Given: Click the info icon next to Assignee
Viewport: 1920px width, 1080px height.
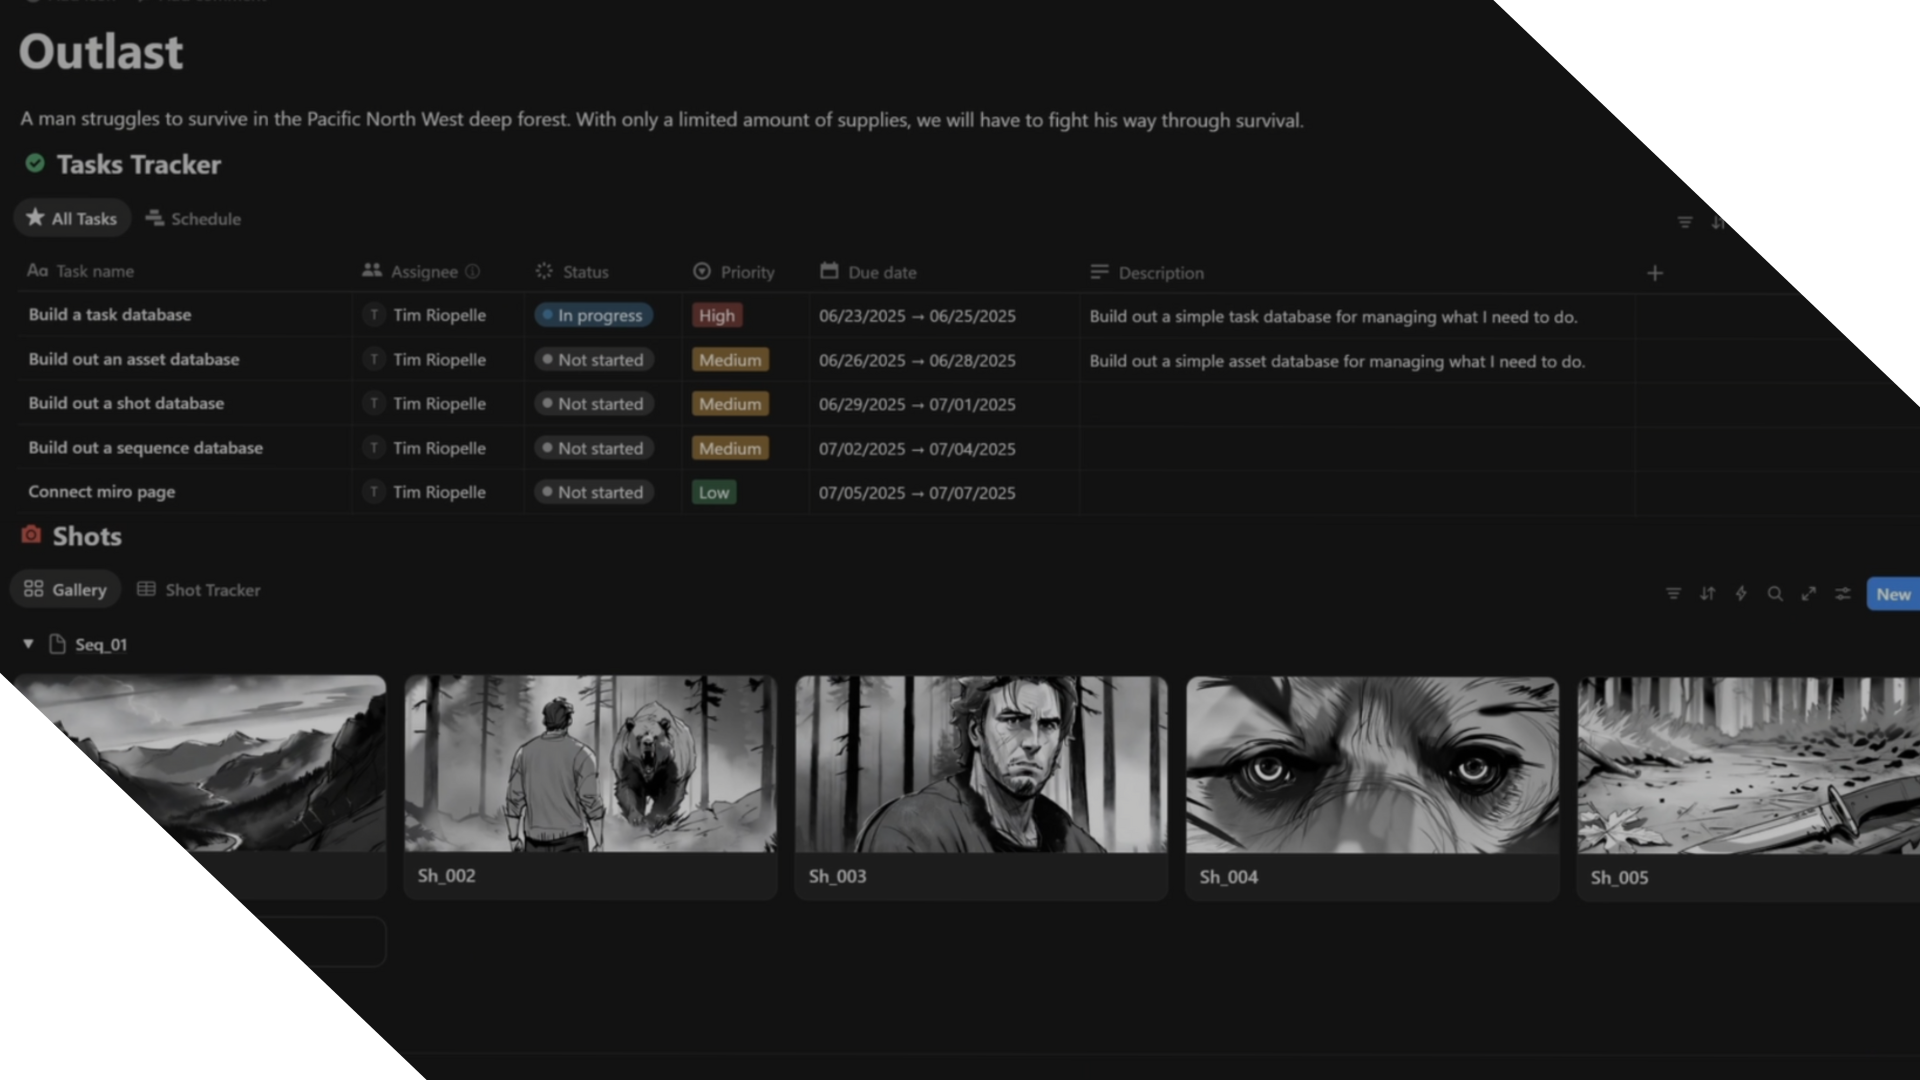Looking at the screenshot, I should (472, 271).
